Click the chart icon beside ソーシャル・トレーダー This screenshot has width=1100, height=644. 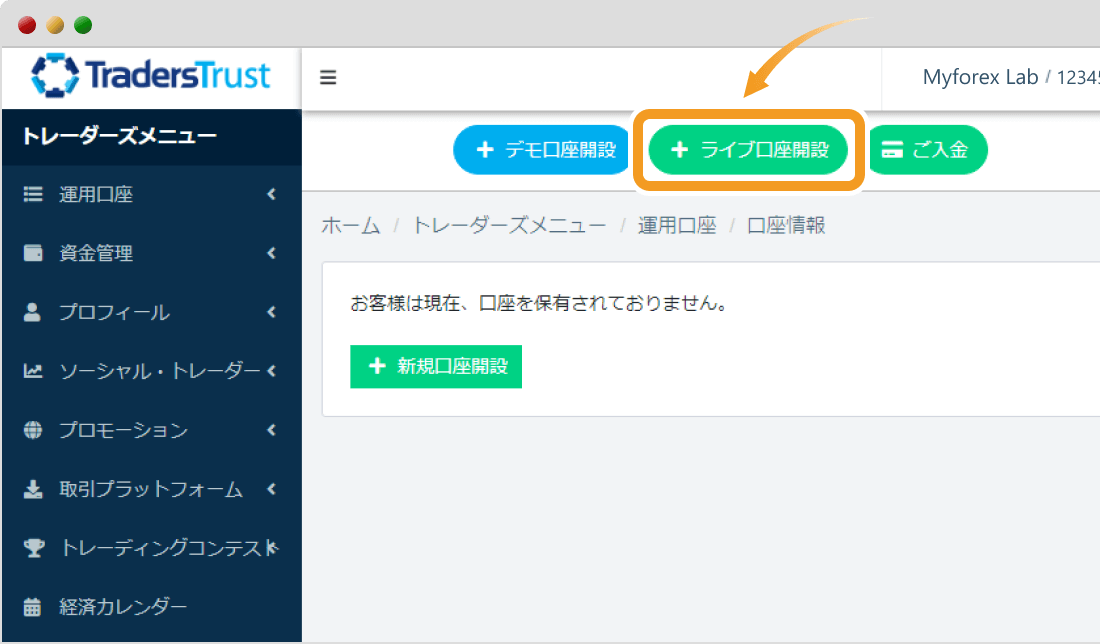(33, 372)
